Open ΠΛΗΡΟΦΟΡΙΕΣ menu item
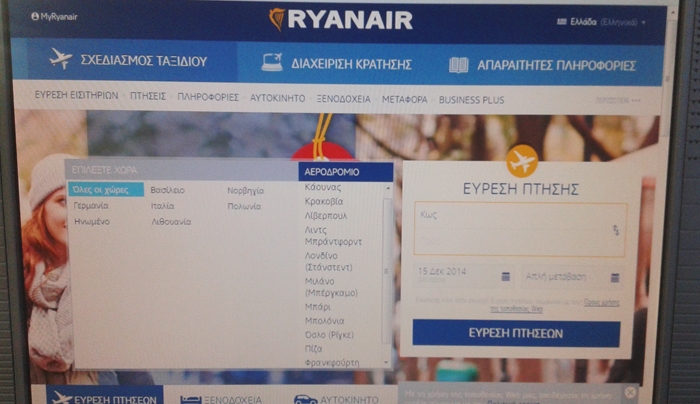This screenshot has height=404, width=700. [x=208, y=97]
